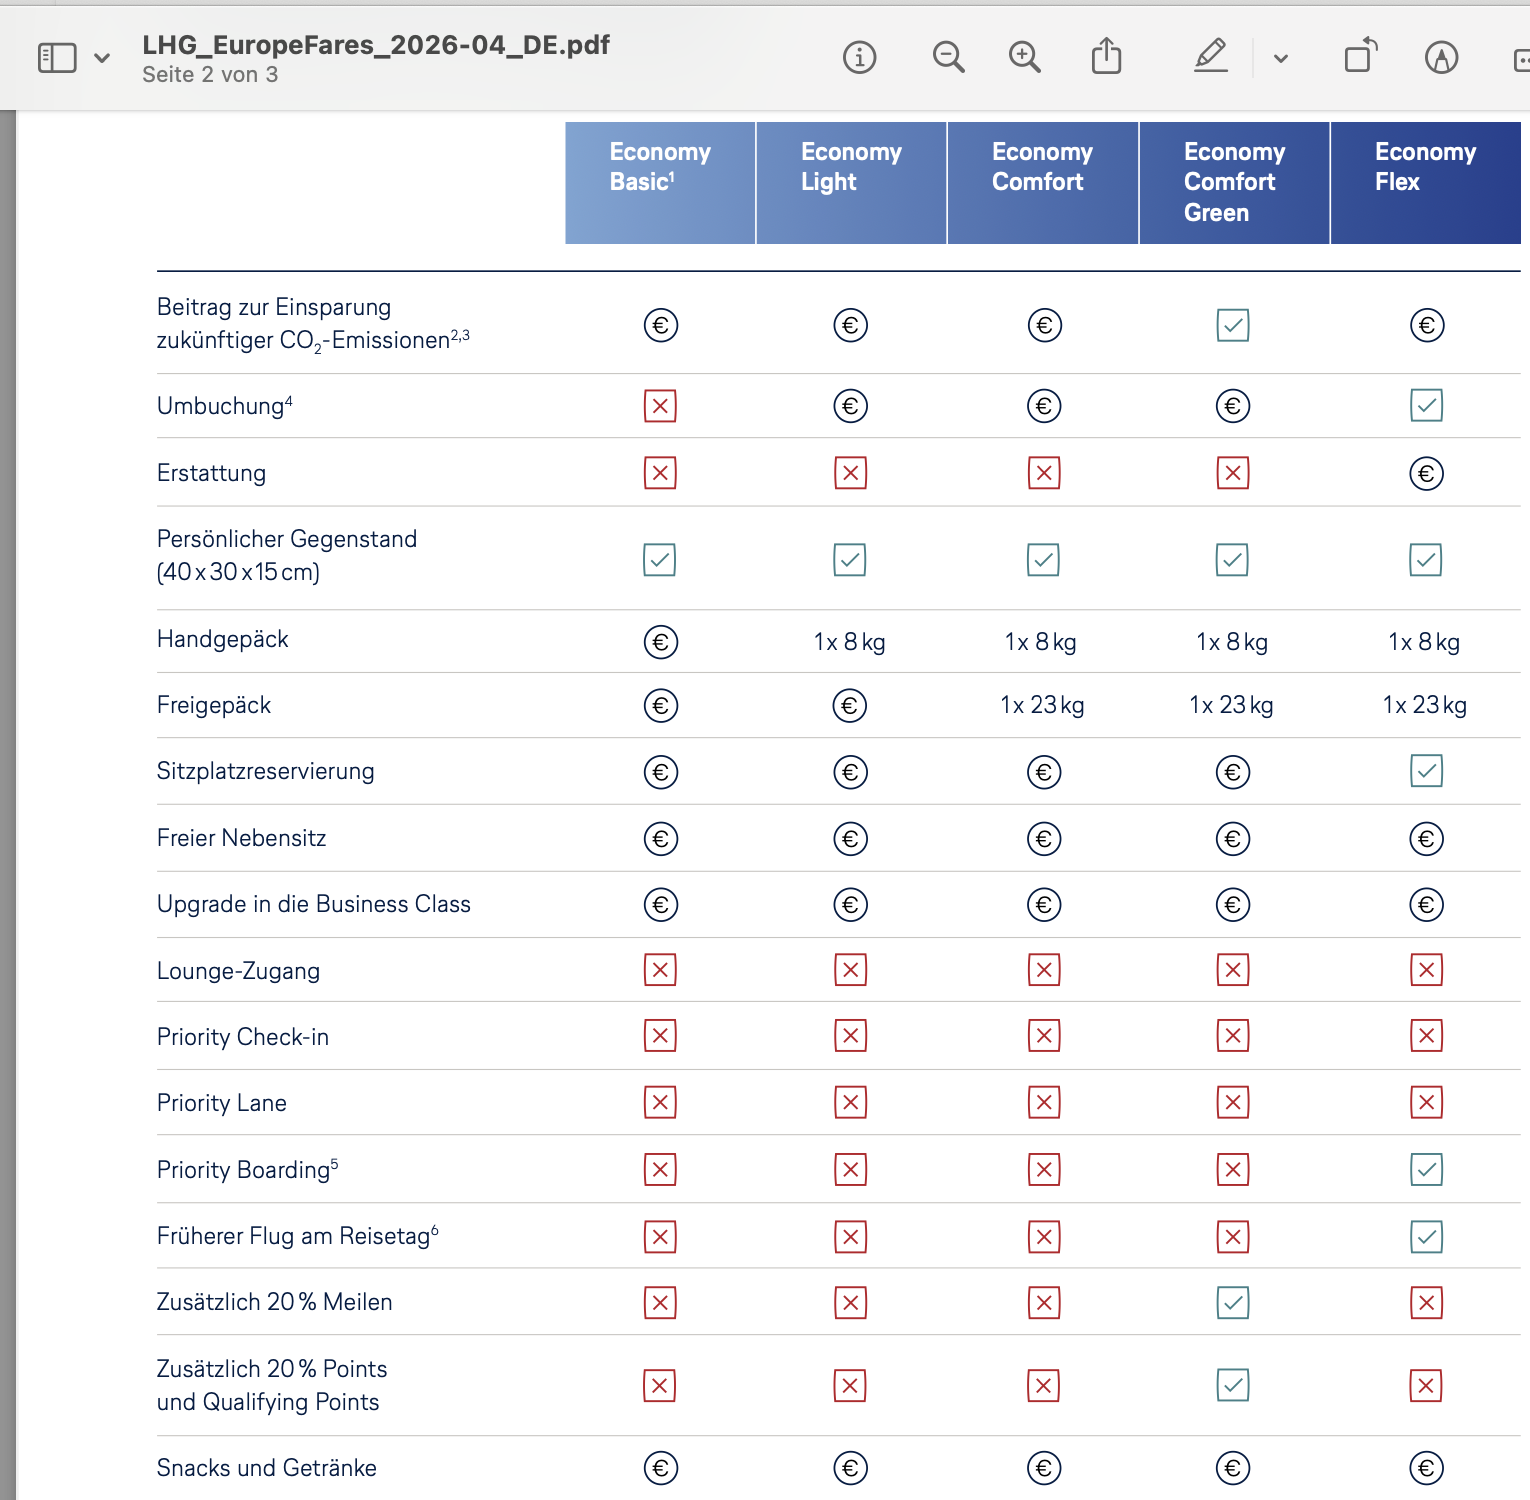Click the Upgrade in die Business Class label
Image resolution: width=1530 pixels, height=1500 pixels.
click(313, 904)
